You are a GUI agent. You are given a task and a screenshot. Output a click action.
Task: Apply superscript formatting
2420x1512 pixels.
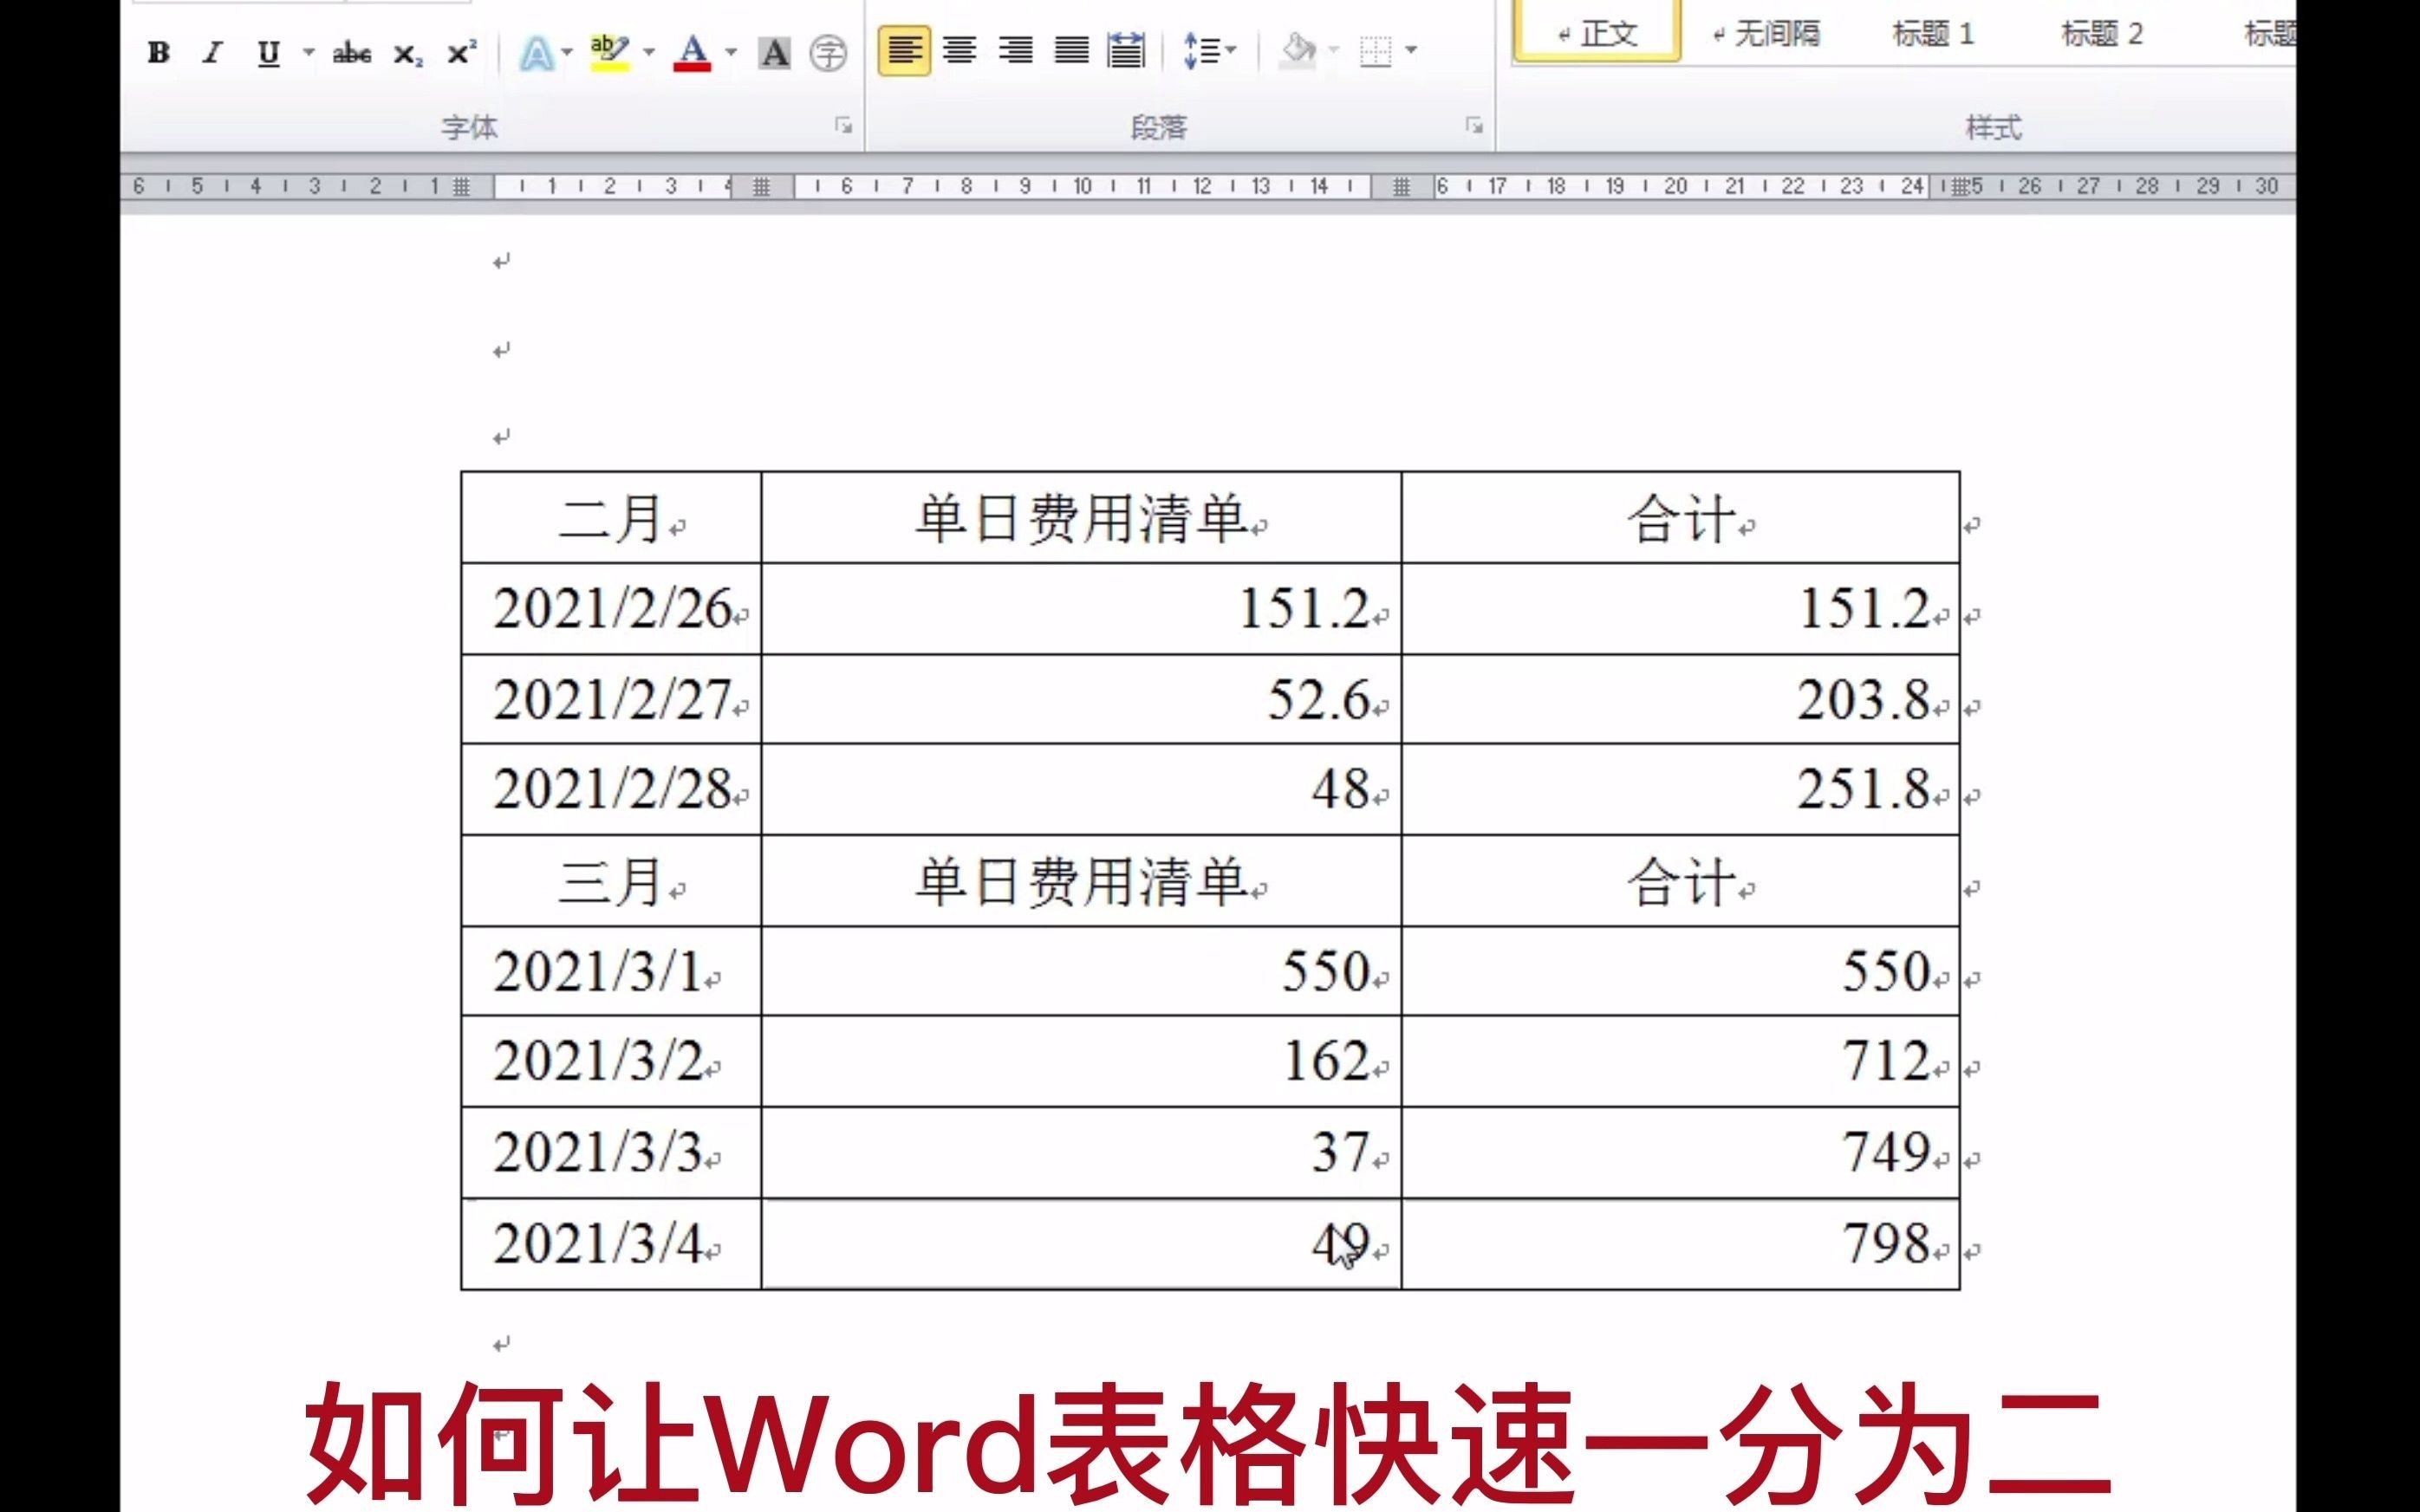pyautogui.click(x=461, y=53)
